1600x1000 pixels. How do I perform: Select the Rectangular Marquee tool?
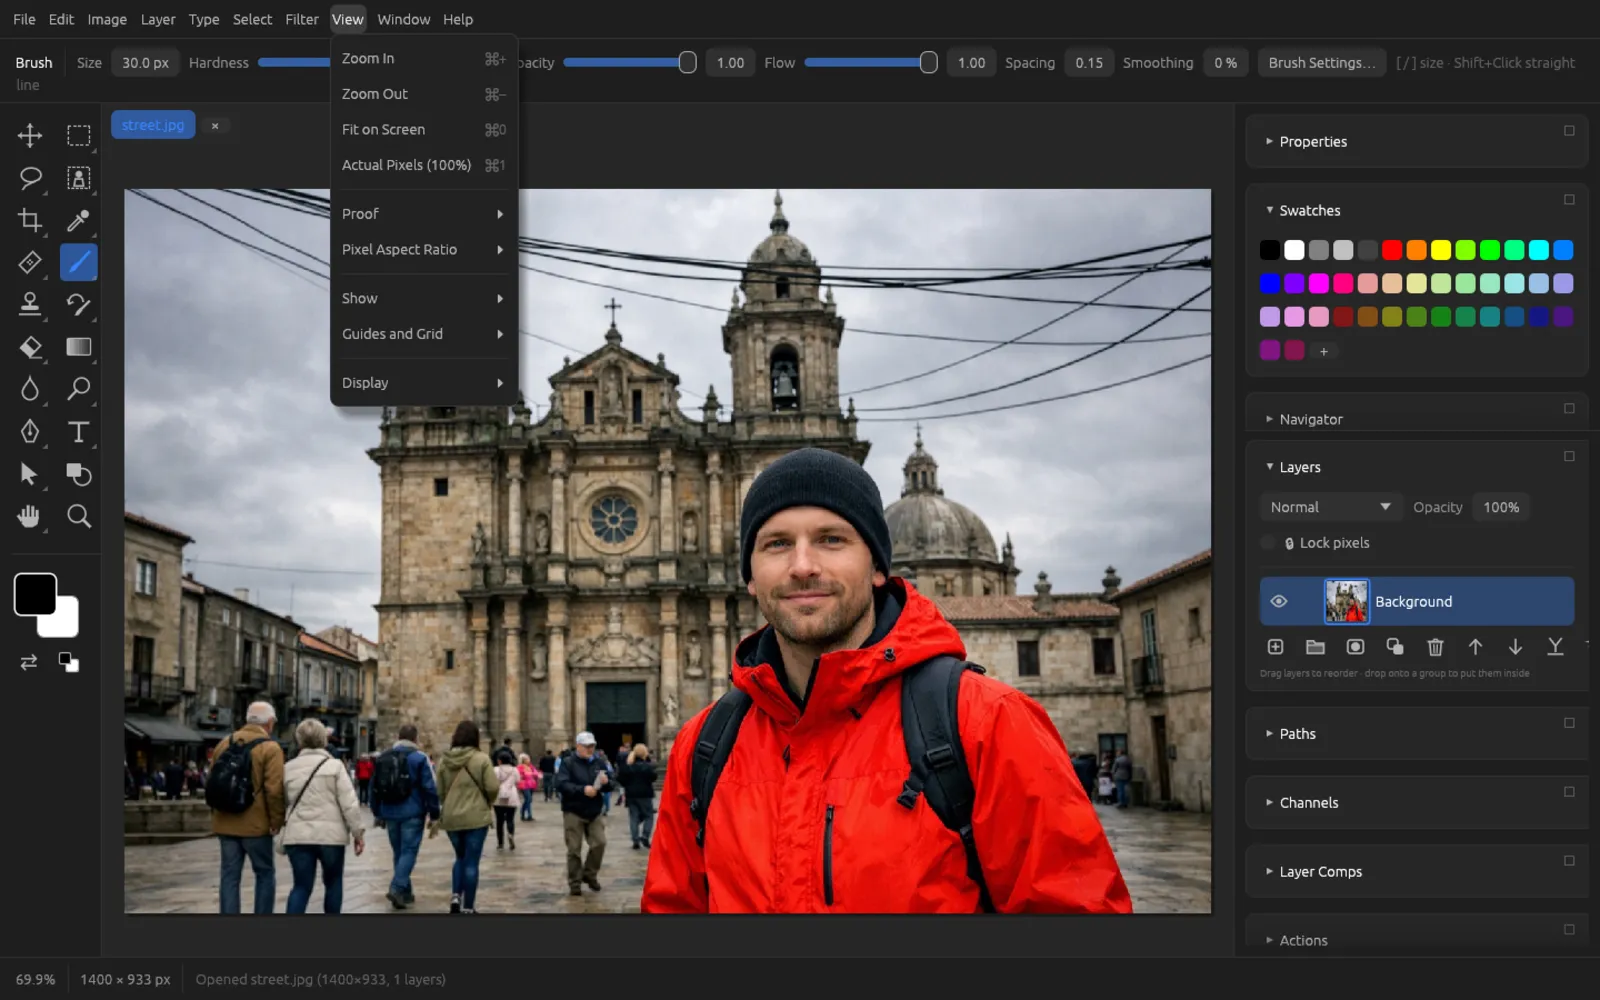click(78, 135)
